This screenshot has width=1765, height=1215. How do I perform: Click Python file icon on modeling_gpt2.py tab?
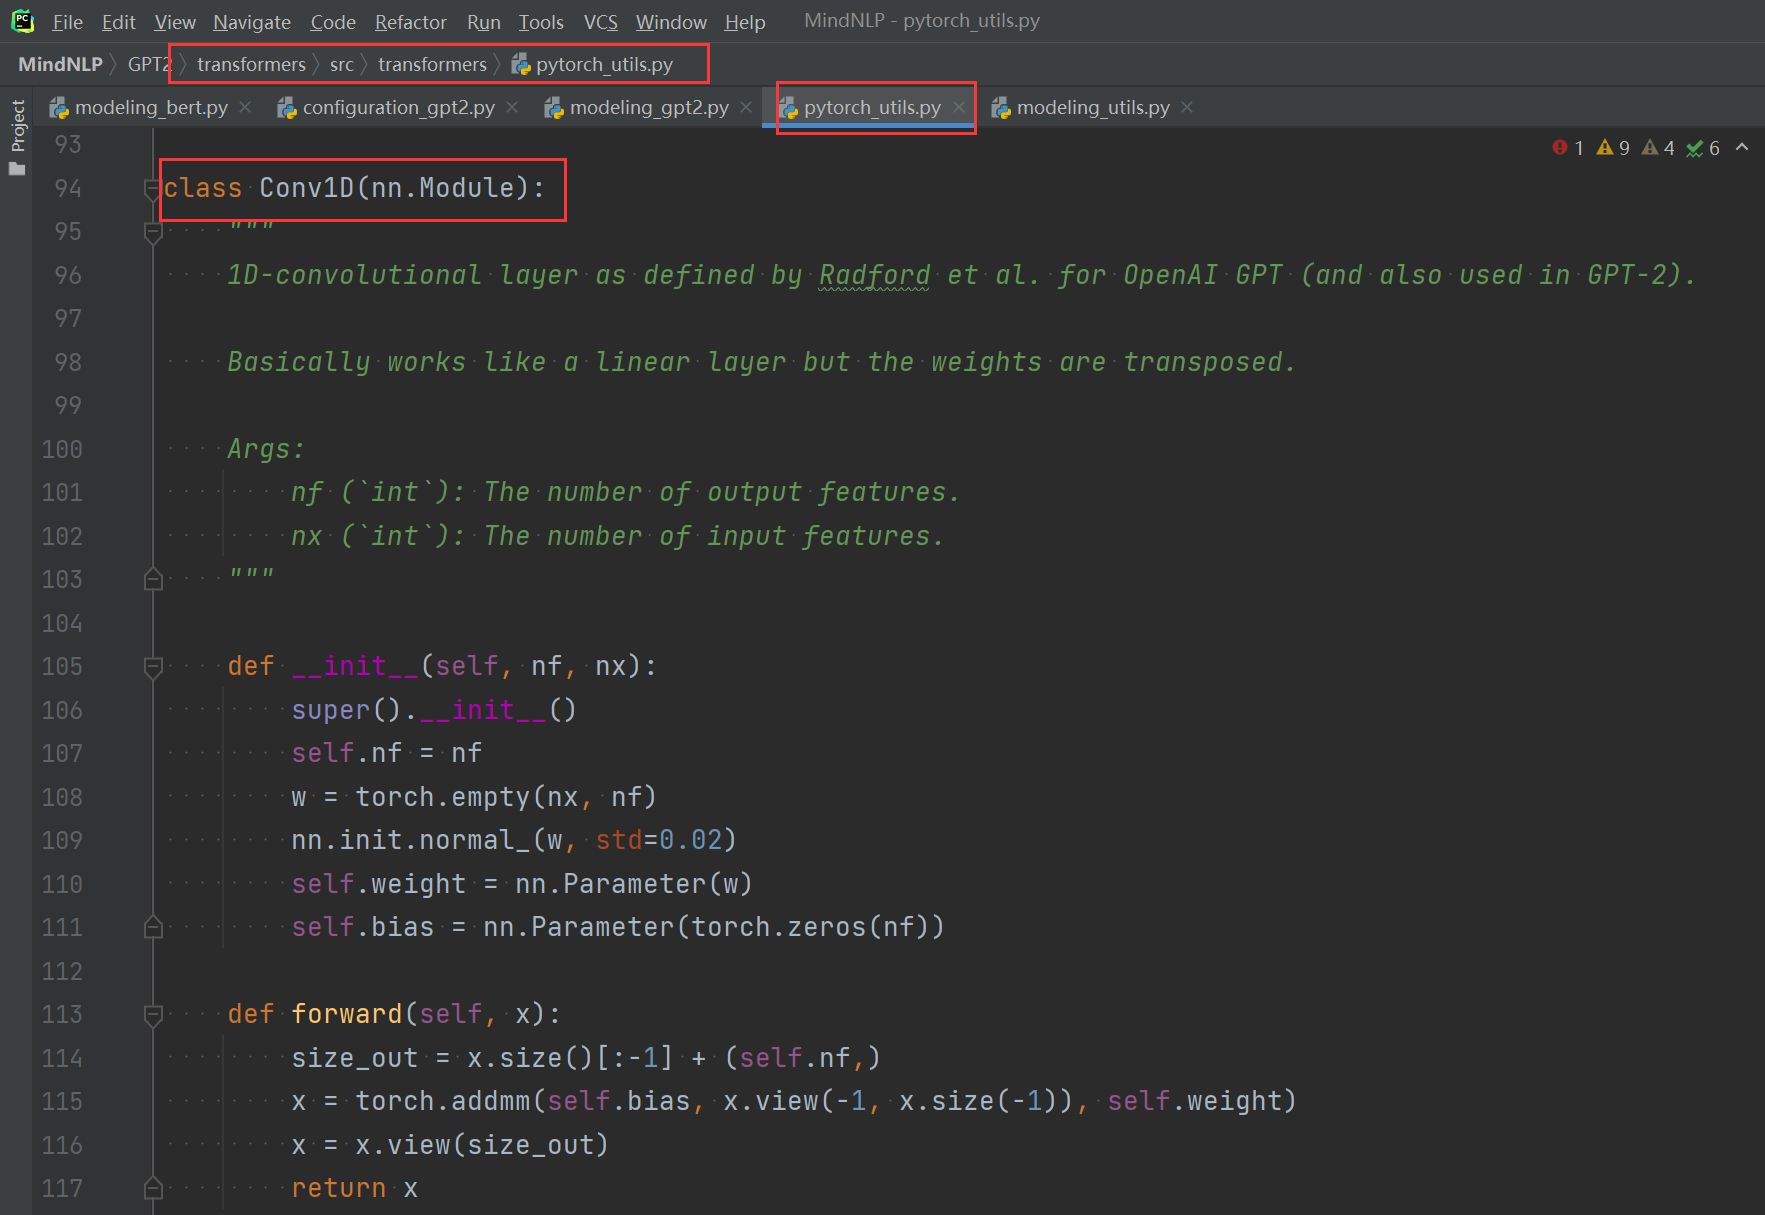[554, 108]
